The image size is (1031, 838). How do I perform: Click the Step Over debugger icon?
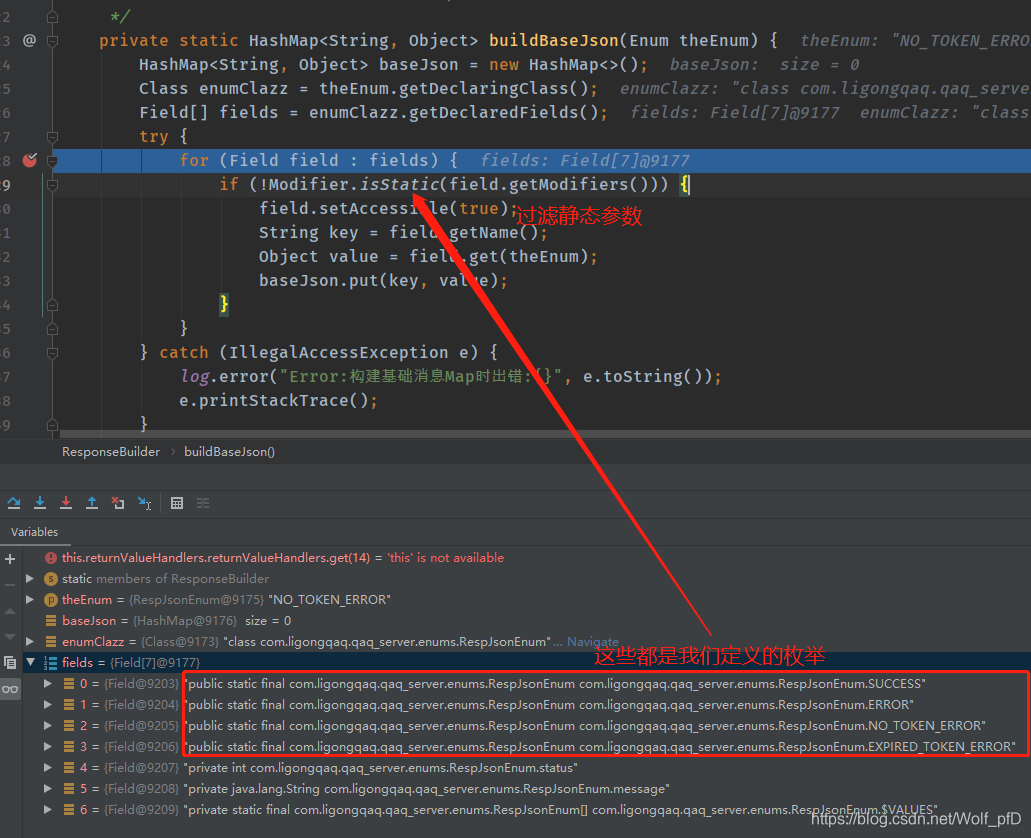(x=14, y=503)
